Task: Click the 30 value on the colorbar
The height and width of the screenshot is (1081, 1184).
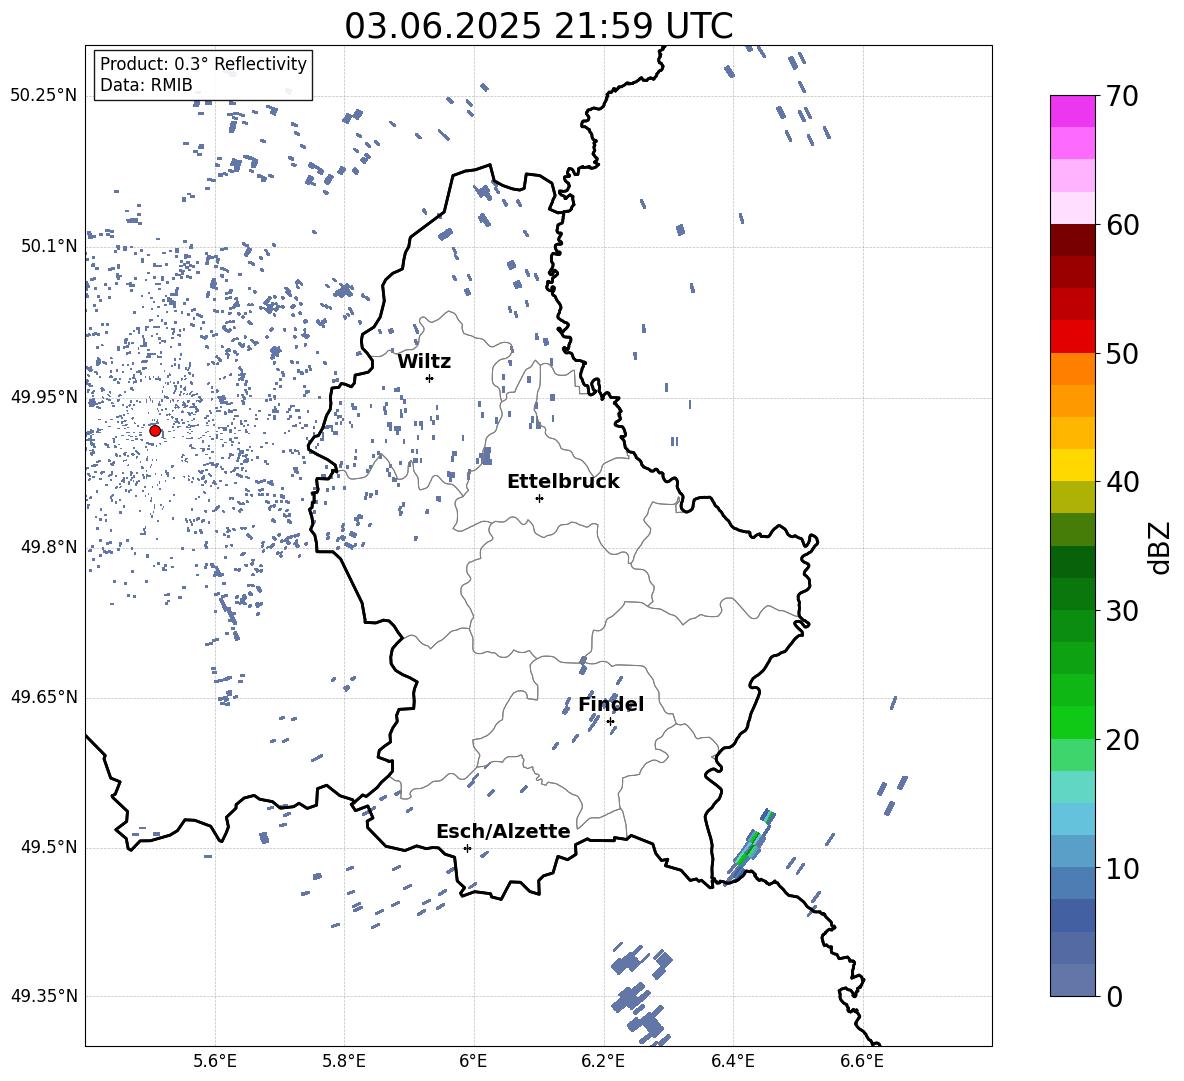Action: (x=1122, y=611)
